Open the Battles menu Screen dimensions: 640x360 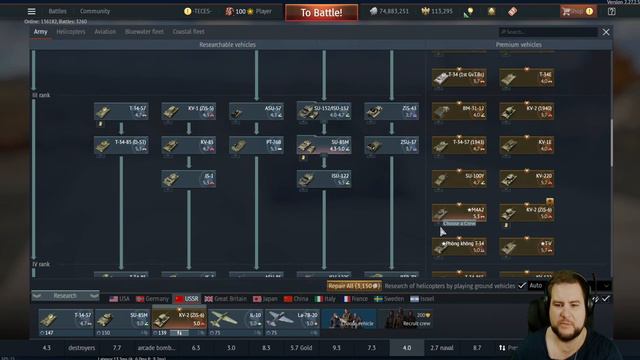click(x=58, y=11)
